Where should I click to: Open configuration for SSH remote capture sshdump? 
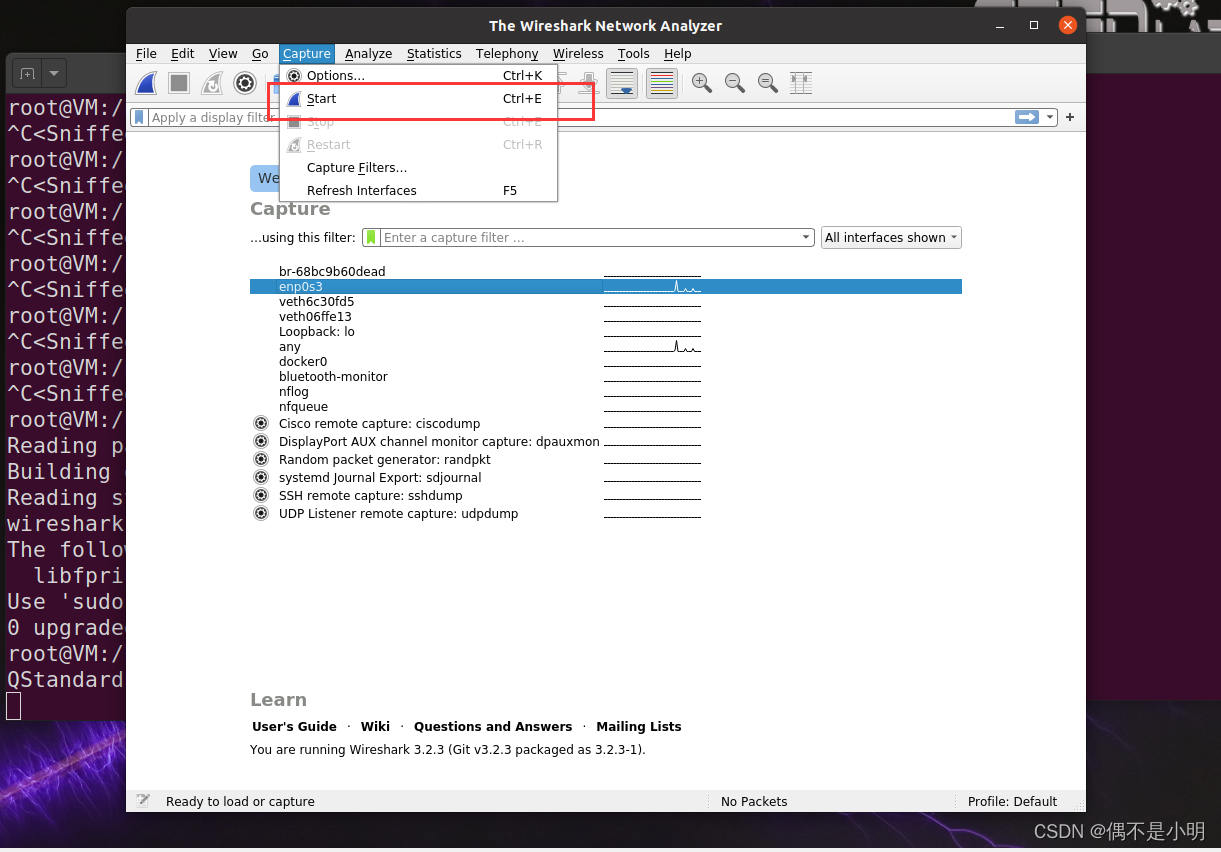point(261,495)
